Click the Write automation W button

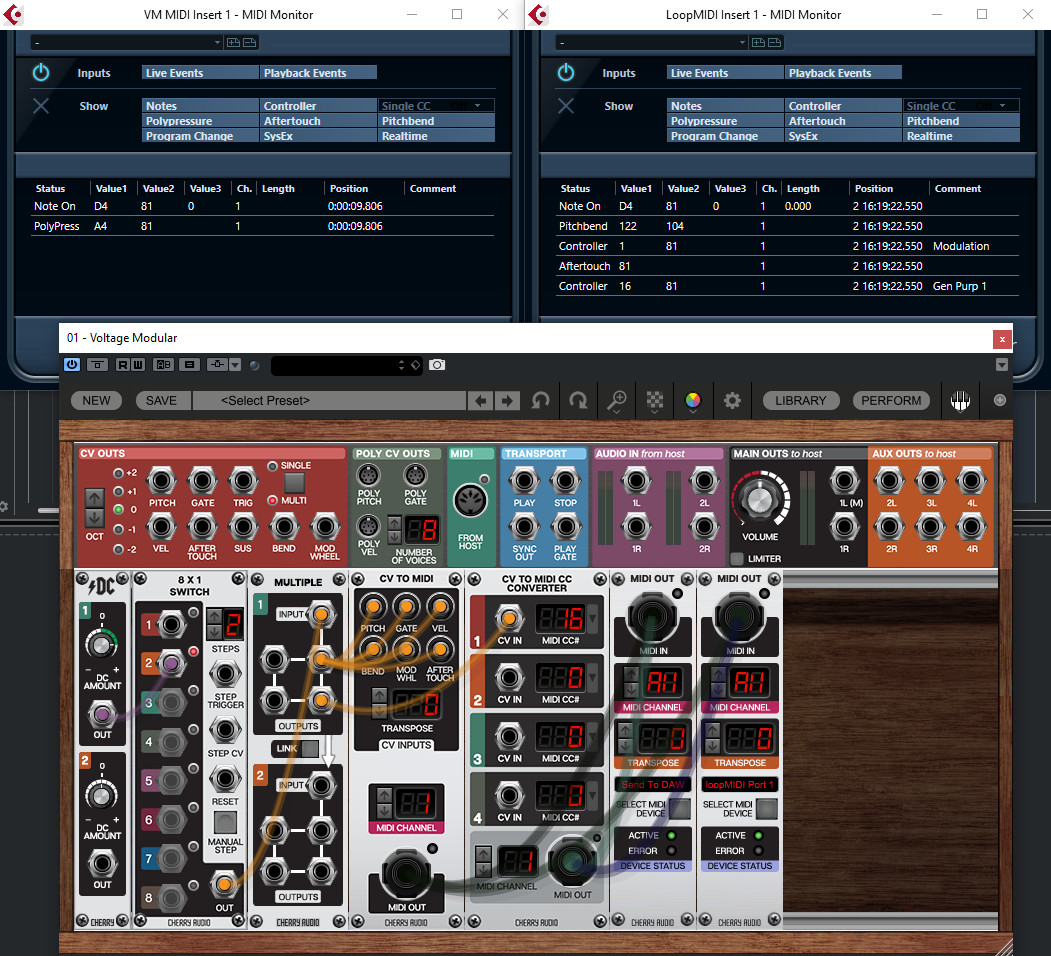pyautogui.click(x=137, y=365)
